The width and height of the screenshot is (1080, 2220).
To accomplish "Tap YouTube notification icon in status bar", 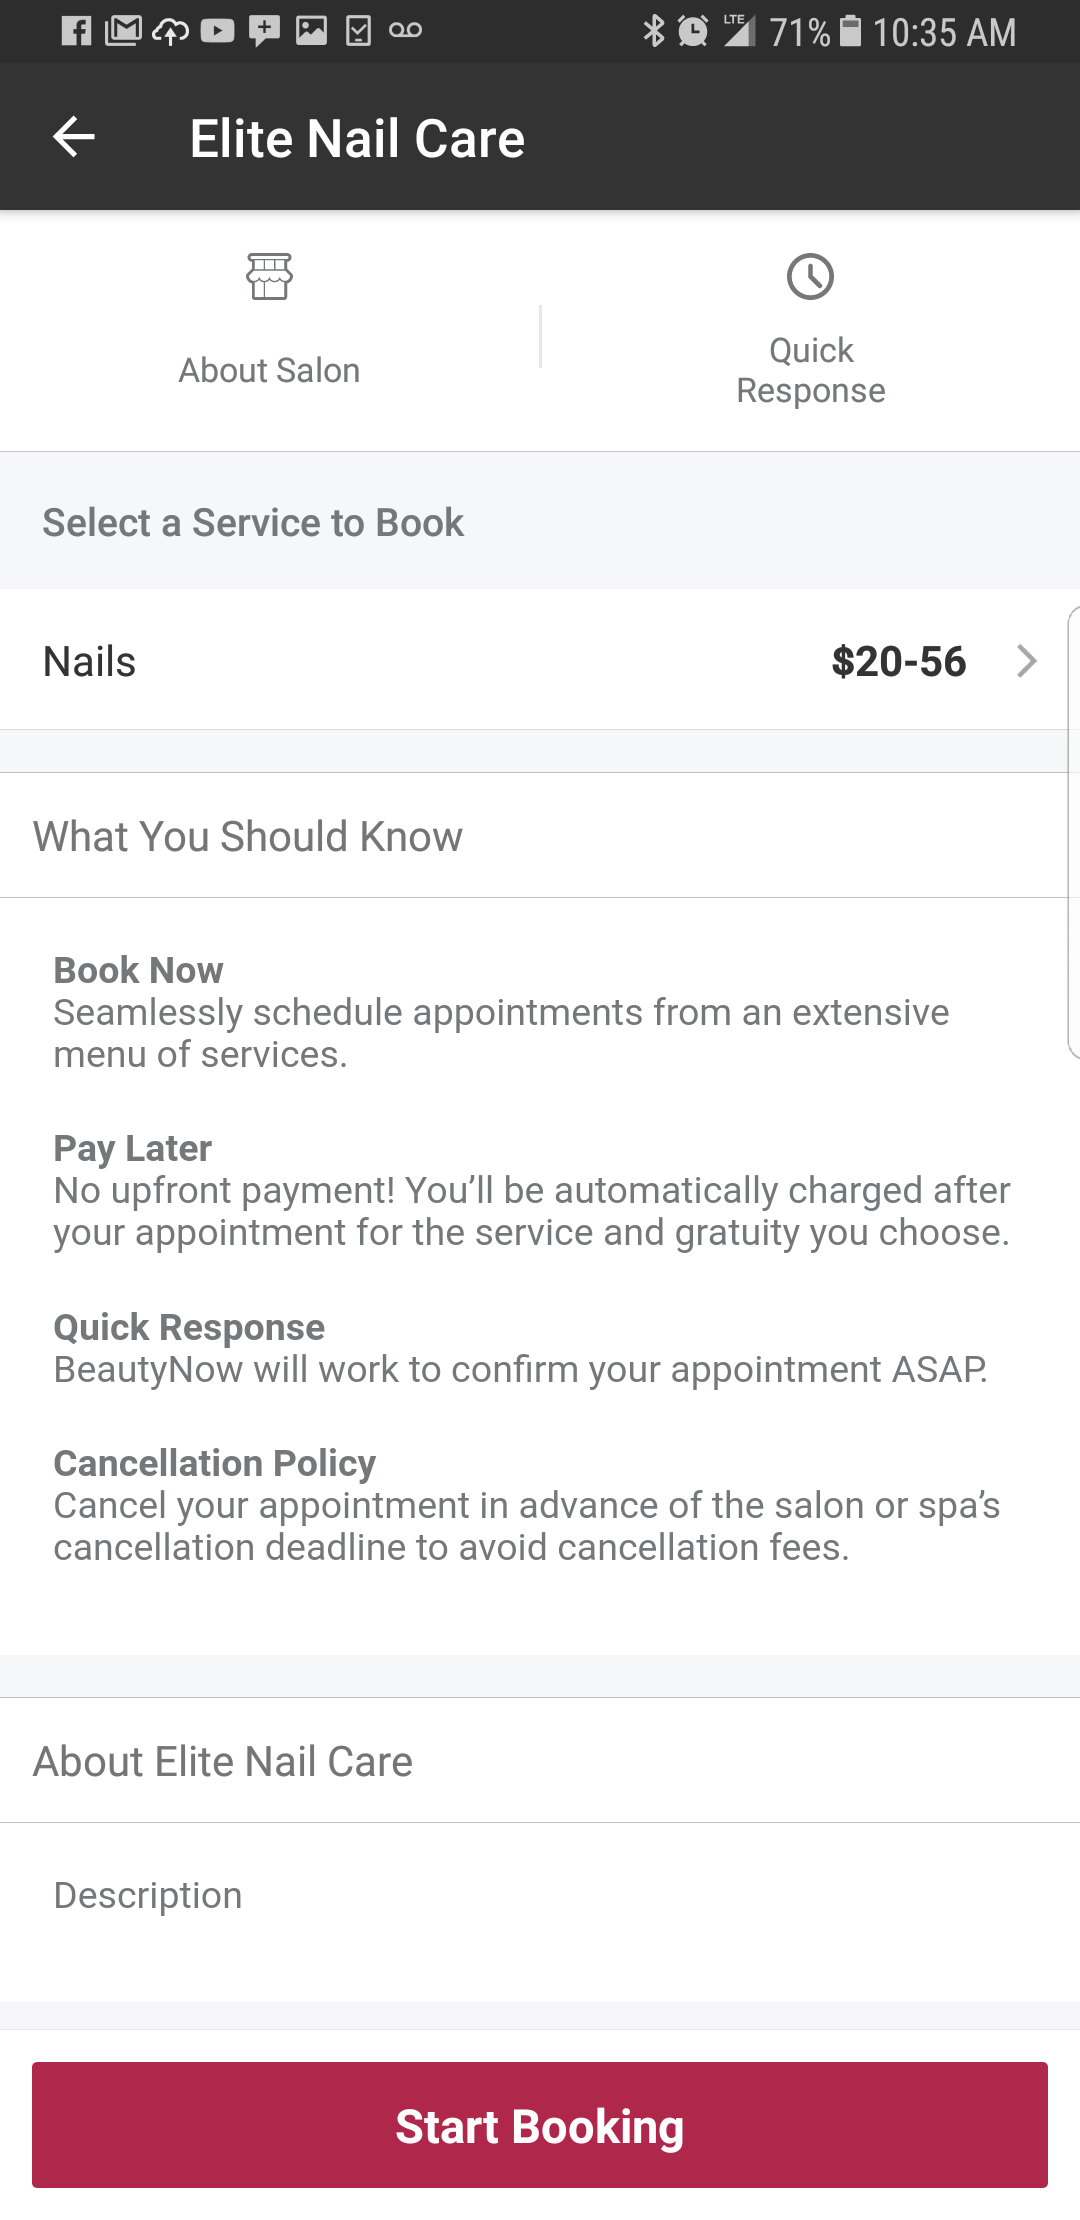I will [x=217, y=31].
